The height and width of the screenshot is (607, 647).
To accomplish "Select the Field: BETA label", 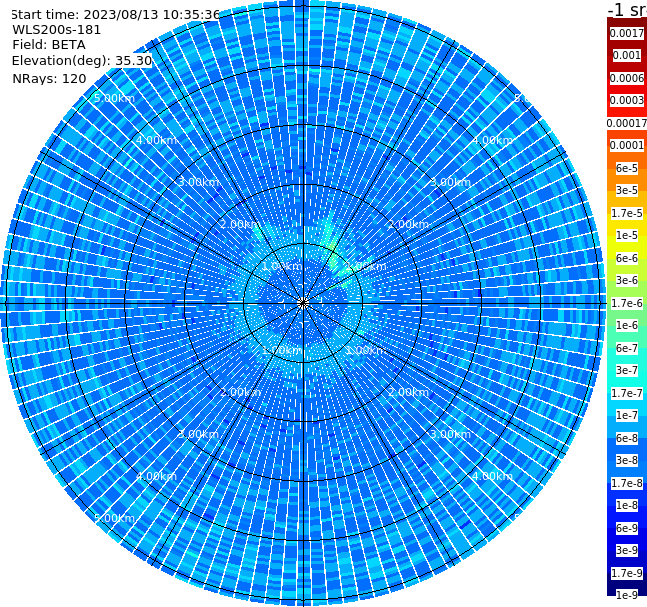I will pyautogui.click(x=49, y=45).
